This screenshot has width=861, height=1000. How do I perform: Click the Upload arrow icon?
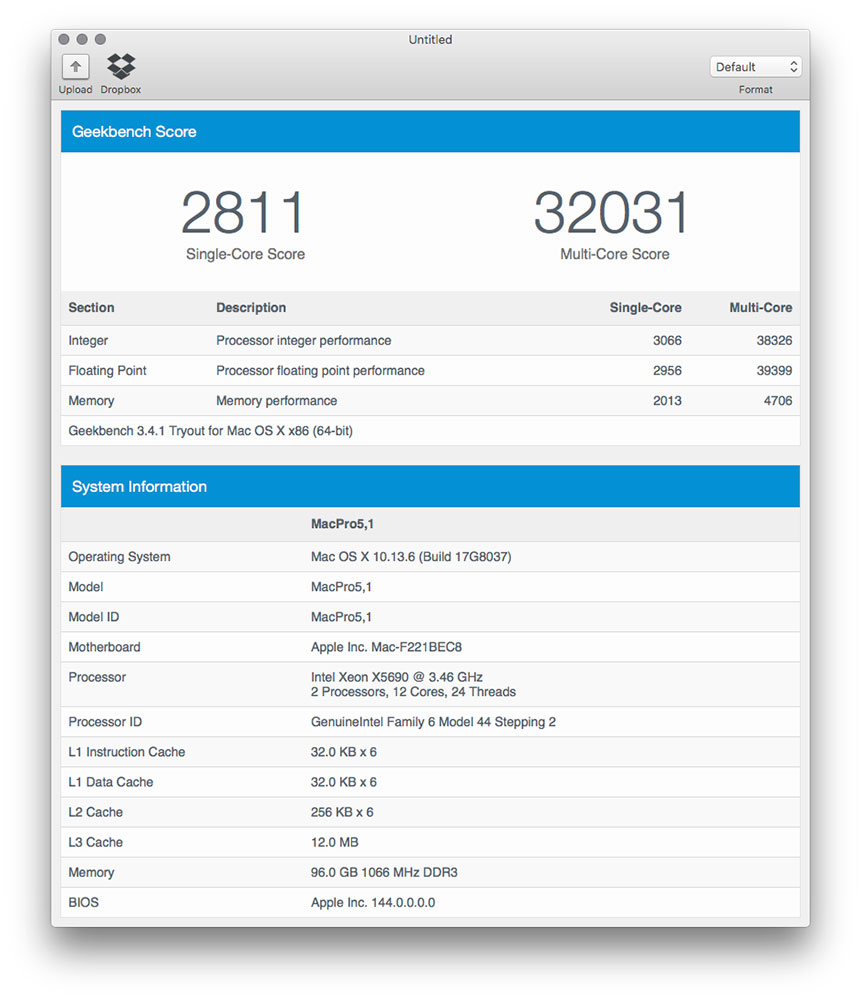coord(75,67)
